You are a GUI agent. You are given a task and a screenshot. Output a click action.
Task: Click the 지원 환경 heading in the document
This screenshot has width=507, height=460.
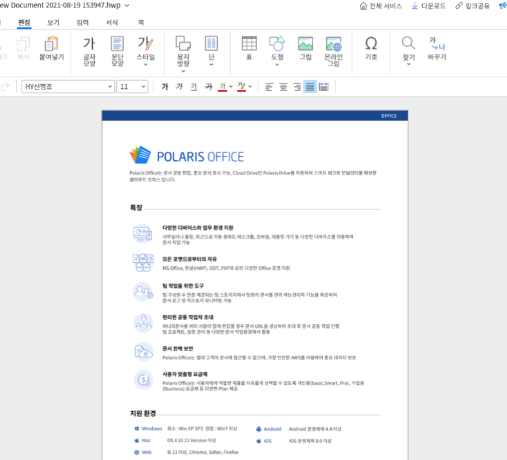(143, 413)
